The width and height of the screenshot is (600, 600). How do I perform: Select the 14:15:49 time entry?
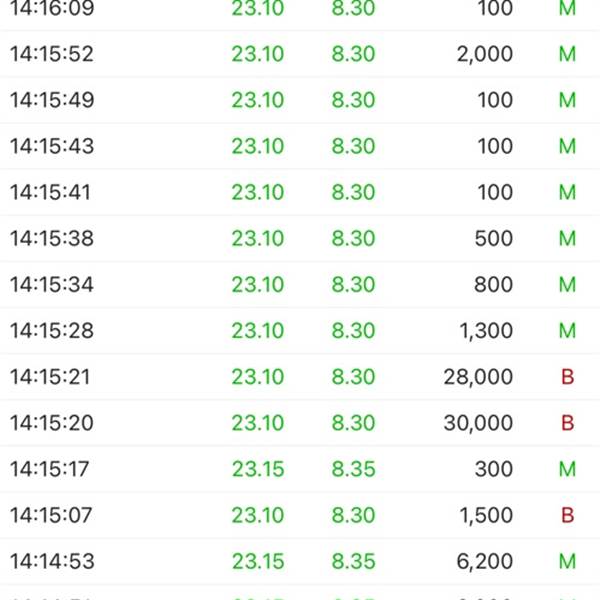[x=52, y=100]
